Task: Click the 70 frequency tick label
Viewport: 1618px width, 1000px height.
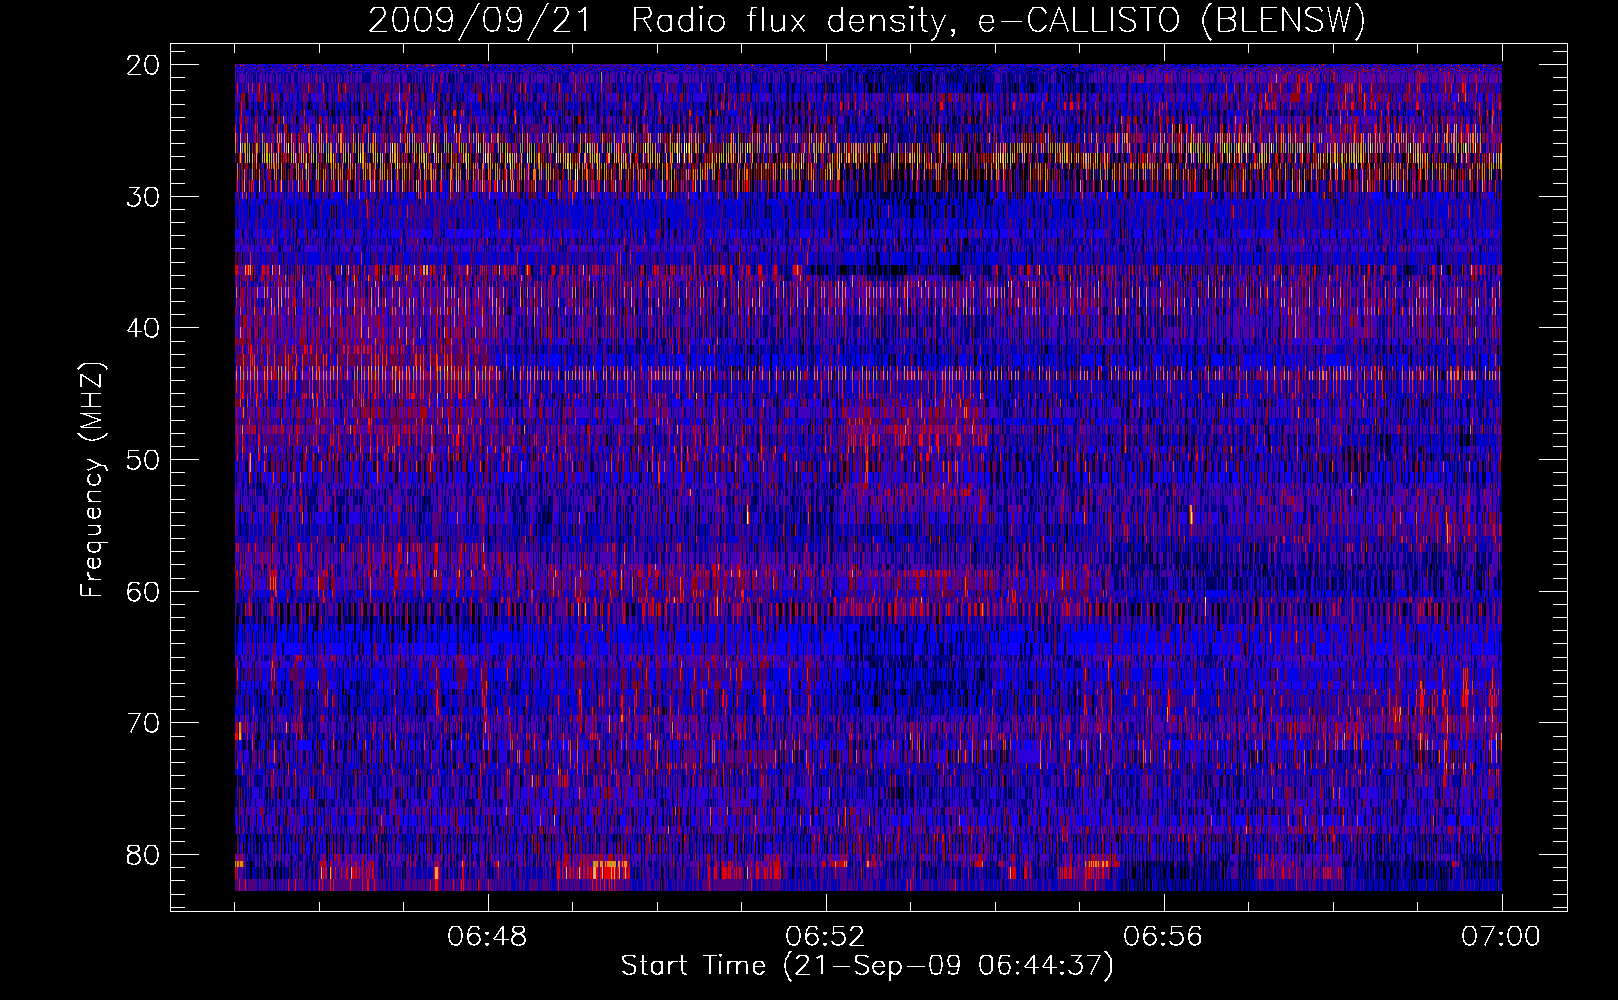Action: [x=144, y=723]
